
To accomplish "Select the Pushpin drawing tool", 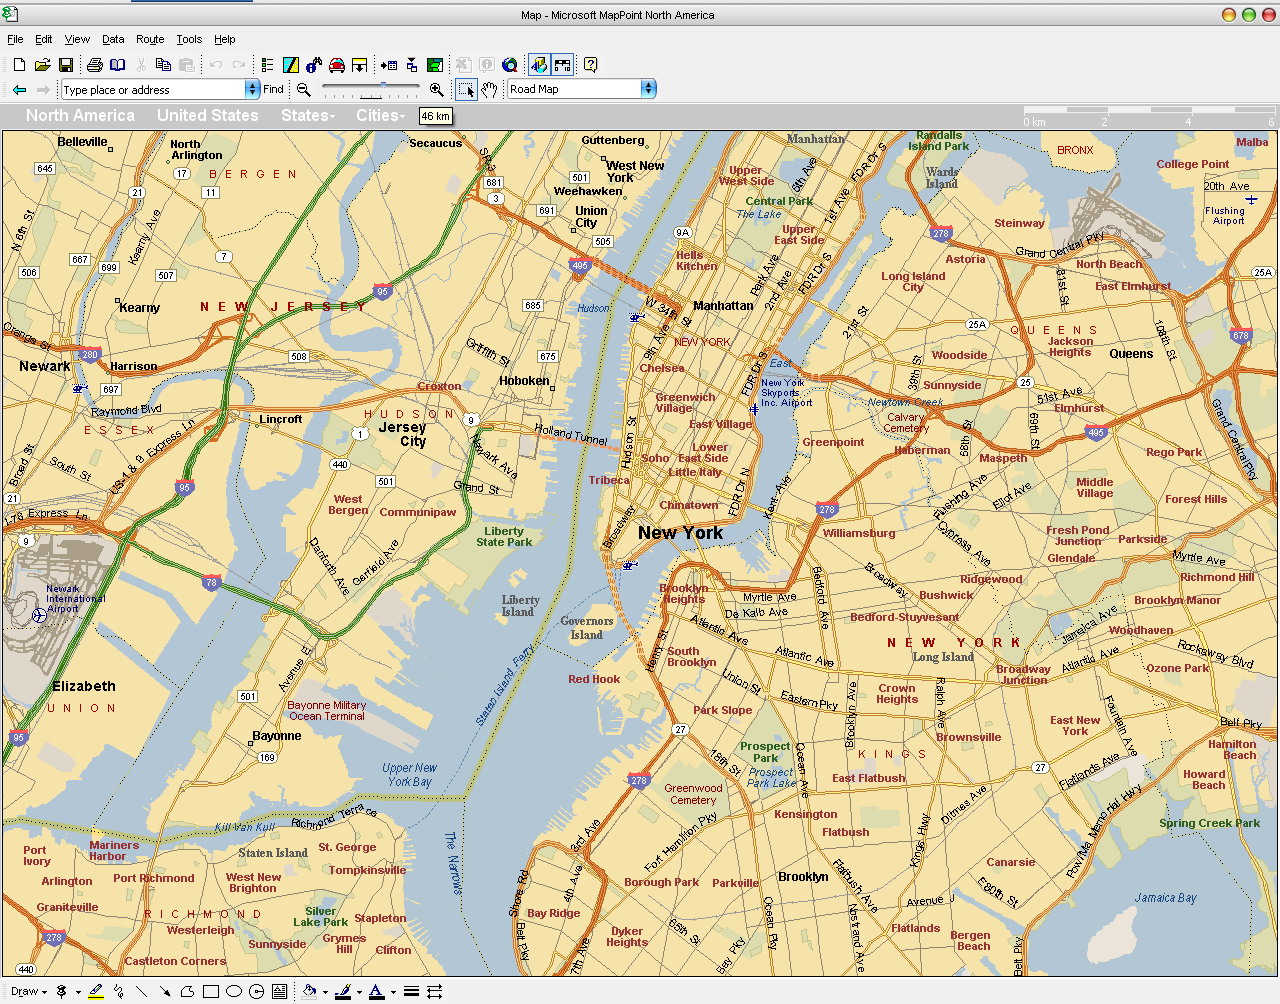I will (62, 992).
